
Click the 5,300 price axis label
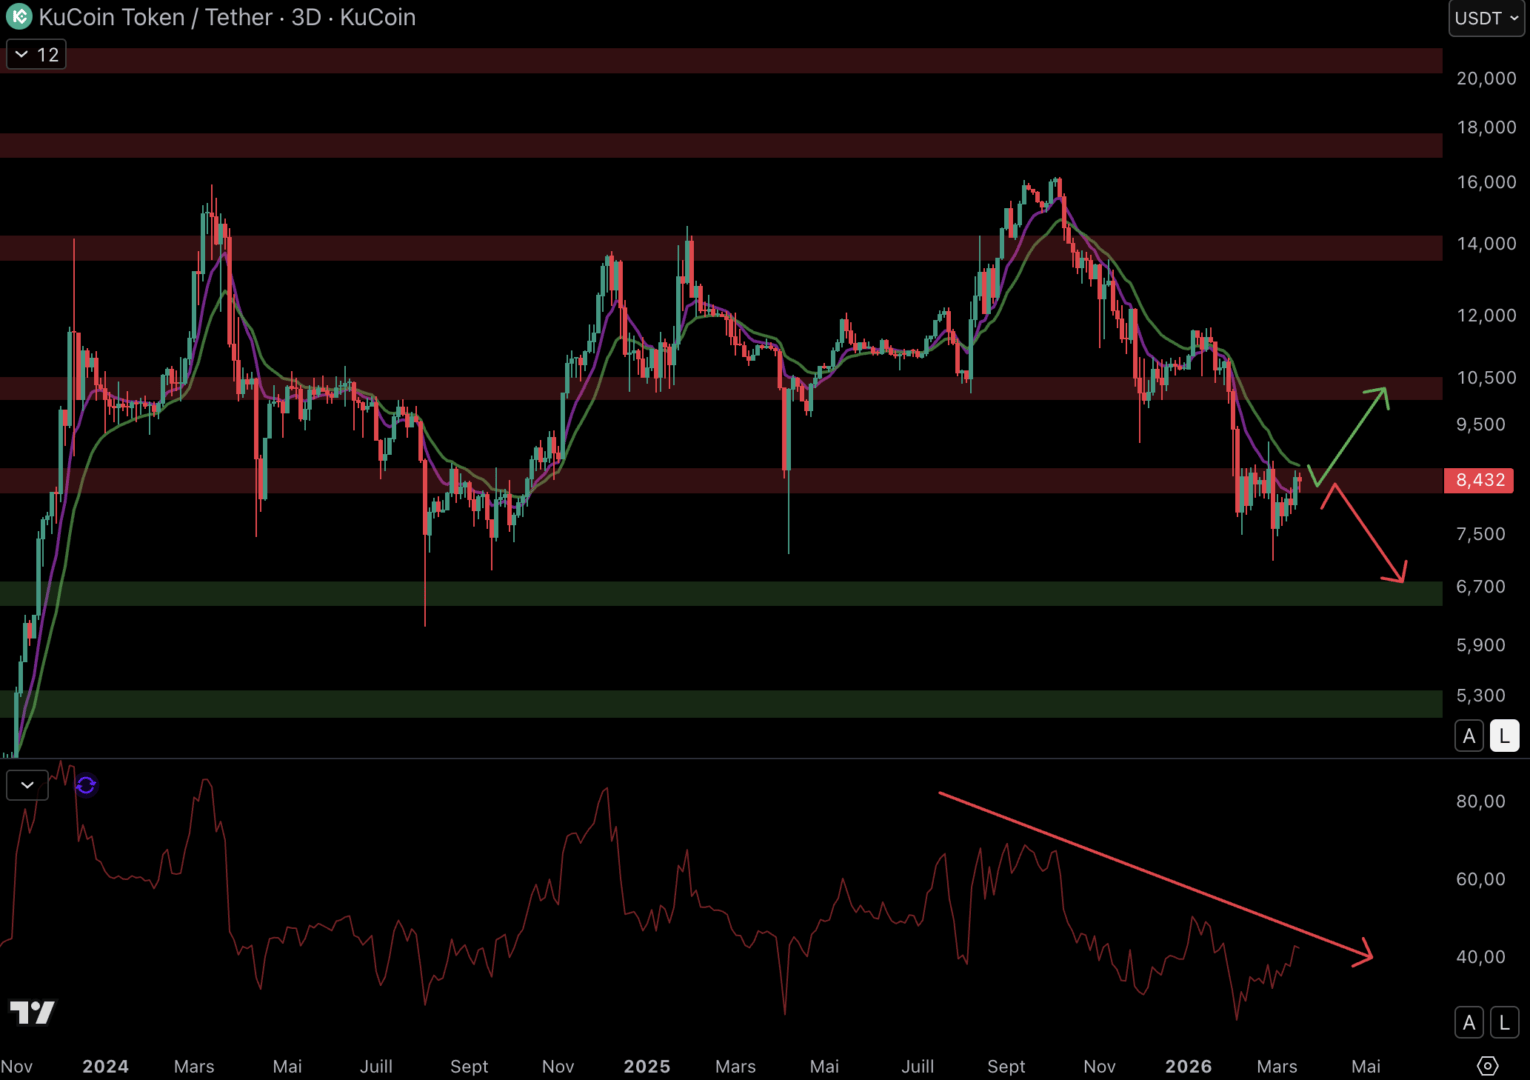point(1481,695)
